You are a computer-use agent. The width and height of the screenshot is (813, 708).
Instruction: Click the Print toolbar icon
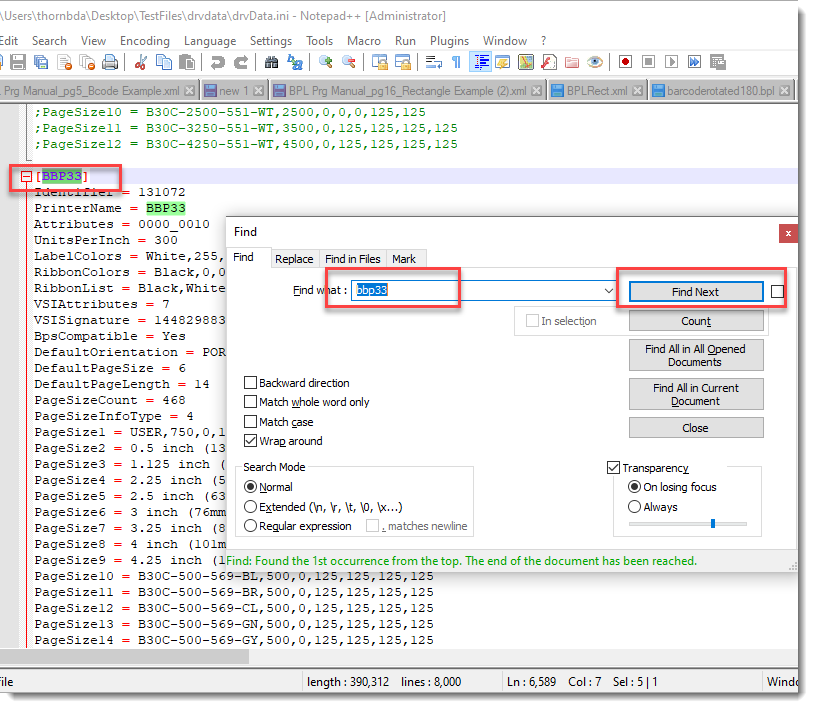pos(110,62)
